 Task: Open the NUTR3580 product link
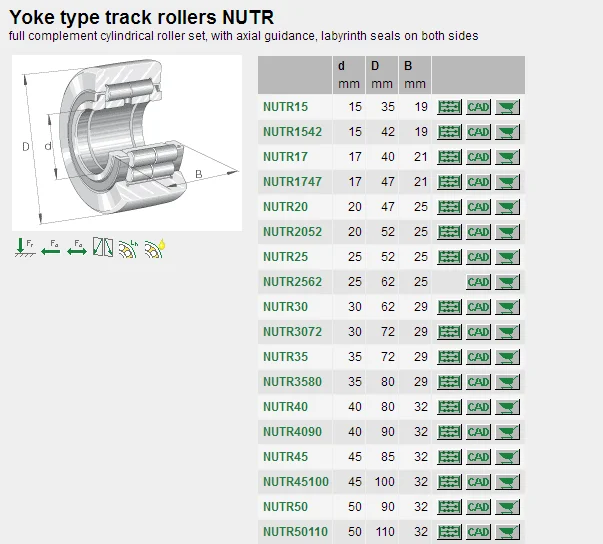[292, 382]
